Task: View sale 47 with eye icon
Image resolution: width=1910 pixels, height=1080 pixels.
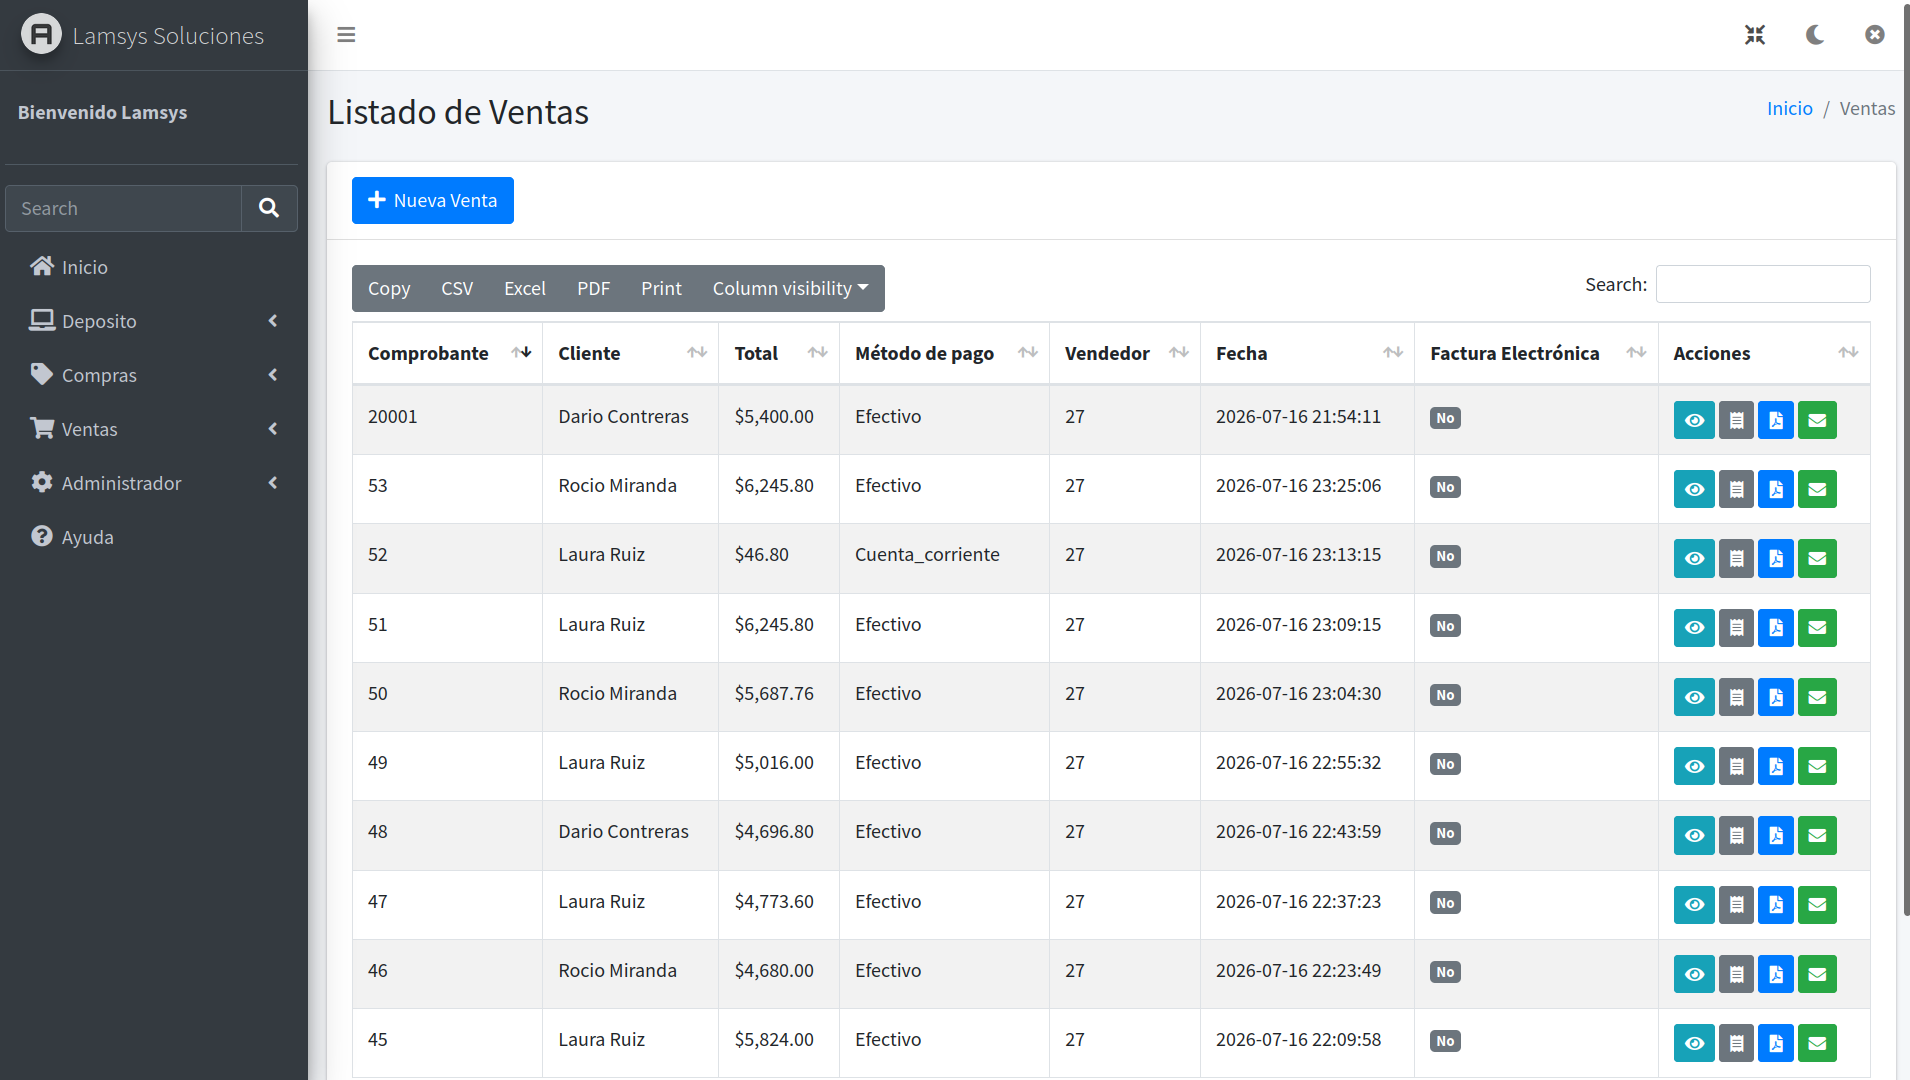Action: [x=1694, y=905]
